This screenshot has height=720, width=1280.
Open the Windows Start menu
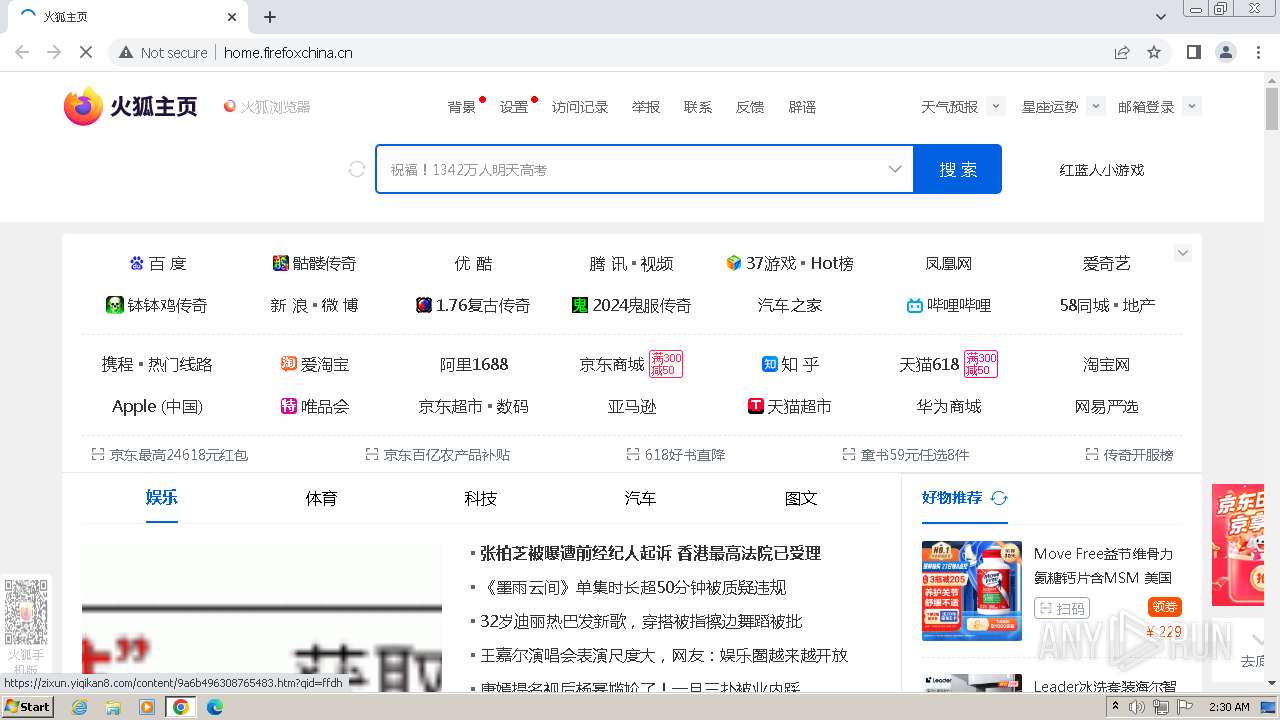pos(27,706)
